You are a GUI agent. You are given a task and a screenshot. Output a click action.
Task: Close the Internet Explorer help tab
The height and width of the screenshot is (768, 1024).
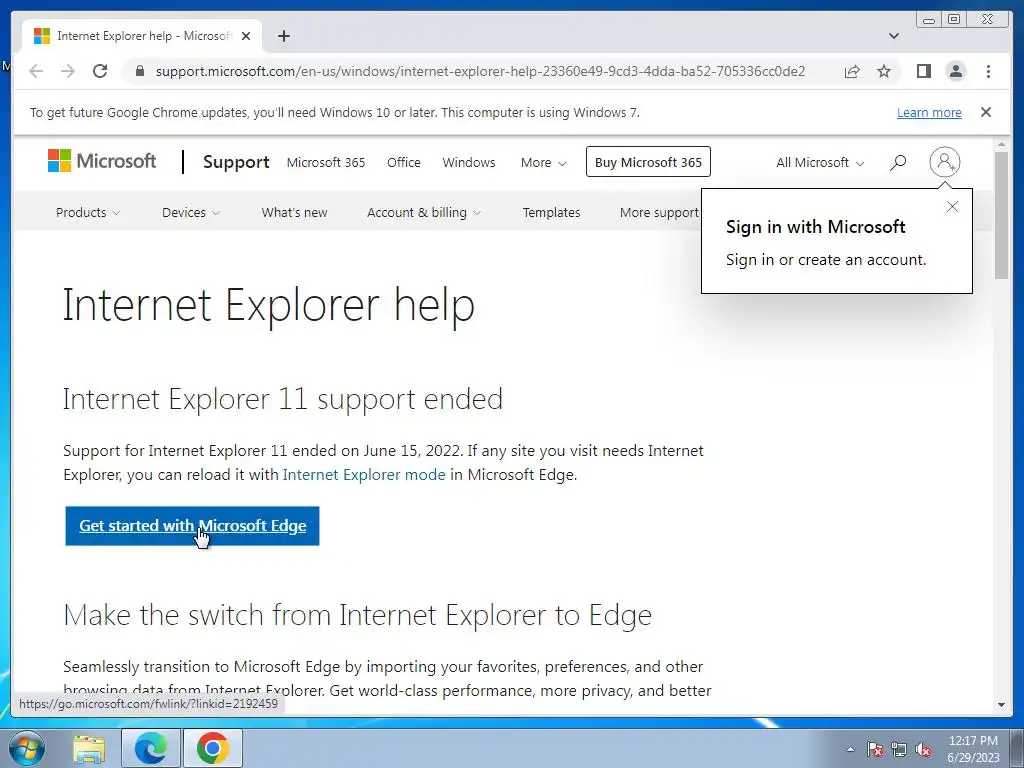[x=246, y=36]
